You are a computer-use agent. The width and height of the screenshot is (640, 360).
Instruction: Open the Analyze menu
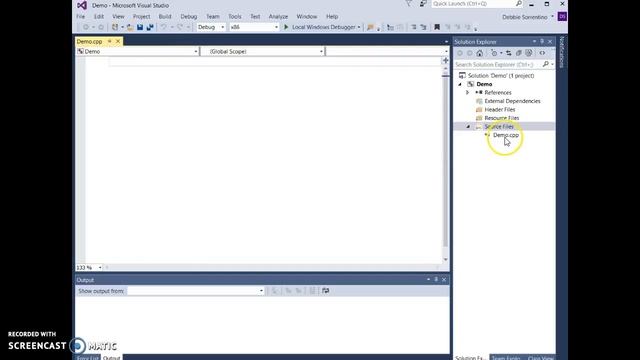pos(278,17)
